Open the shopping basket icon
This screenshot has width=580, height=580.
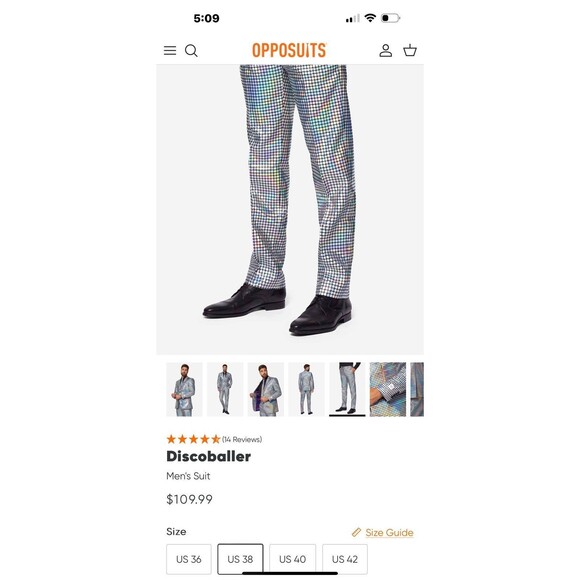point(410,50)
